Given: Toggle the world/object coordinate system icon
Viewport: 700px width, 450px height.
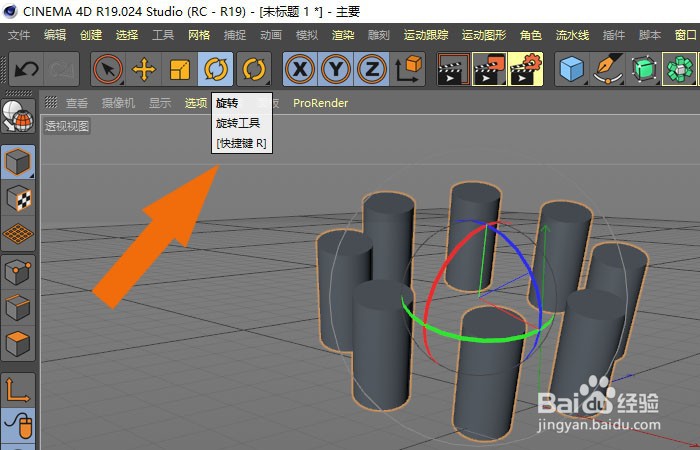Looking at the screenshot, I should click(x=408, y=69).
